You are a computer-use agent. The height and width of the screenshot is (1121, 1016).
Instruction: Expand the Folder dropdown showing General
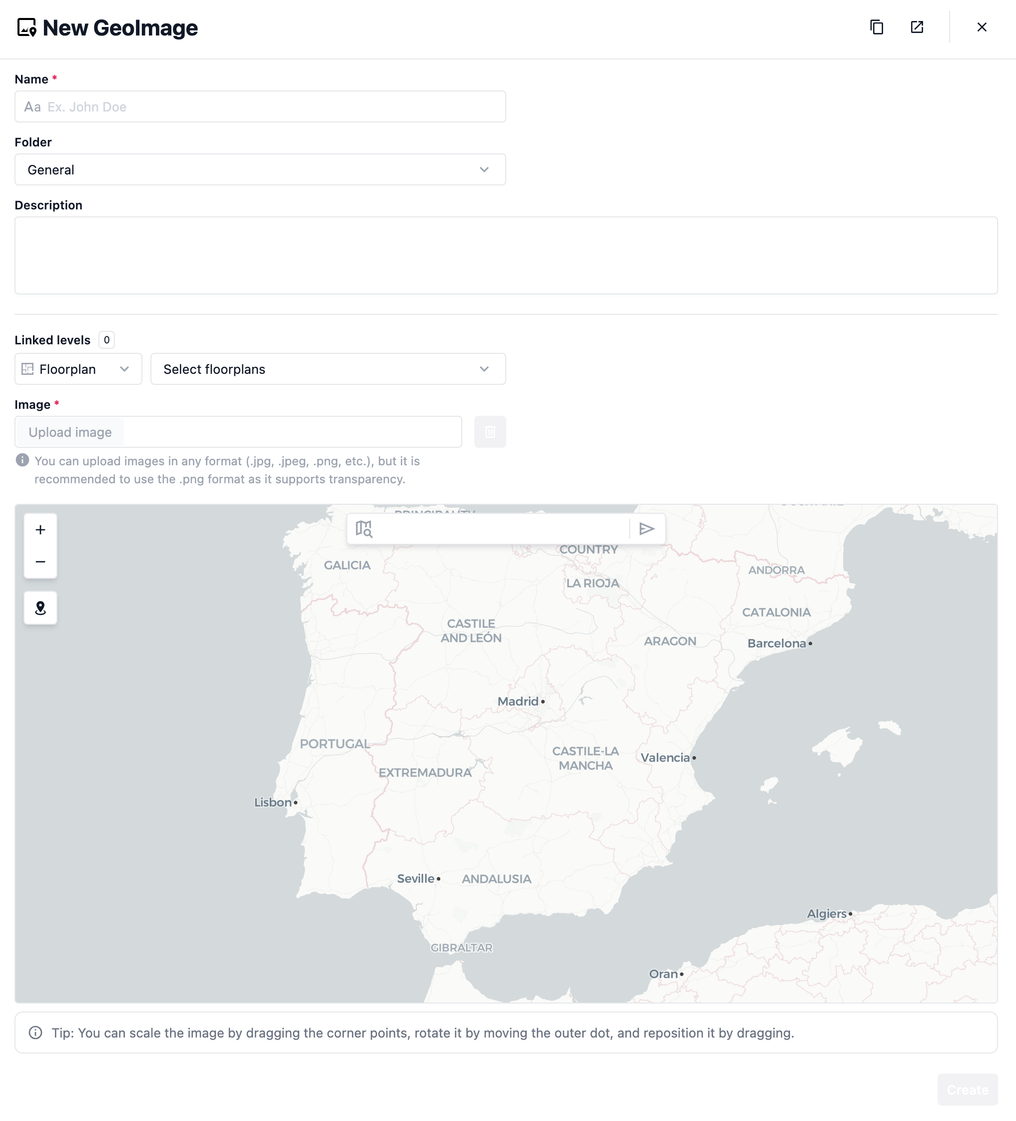(x=260, y=170)
